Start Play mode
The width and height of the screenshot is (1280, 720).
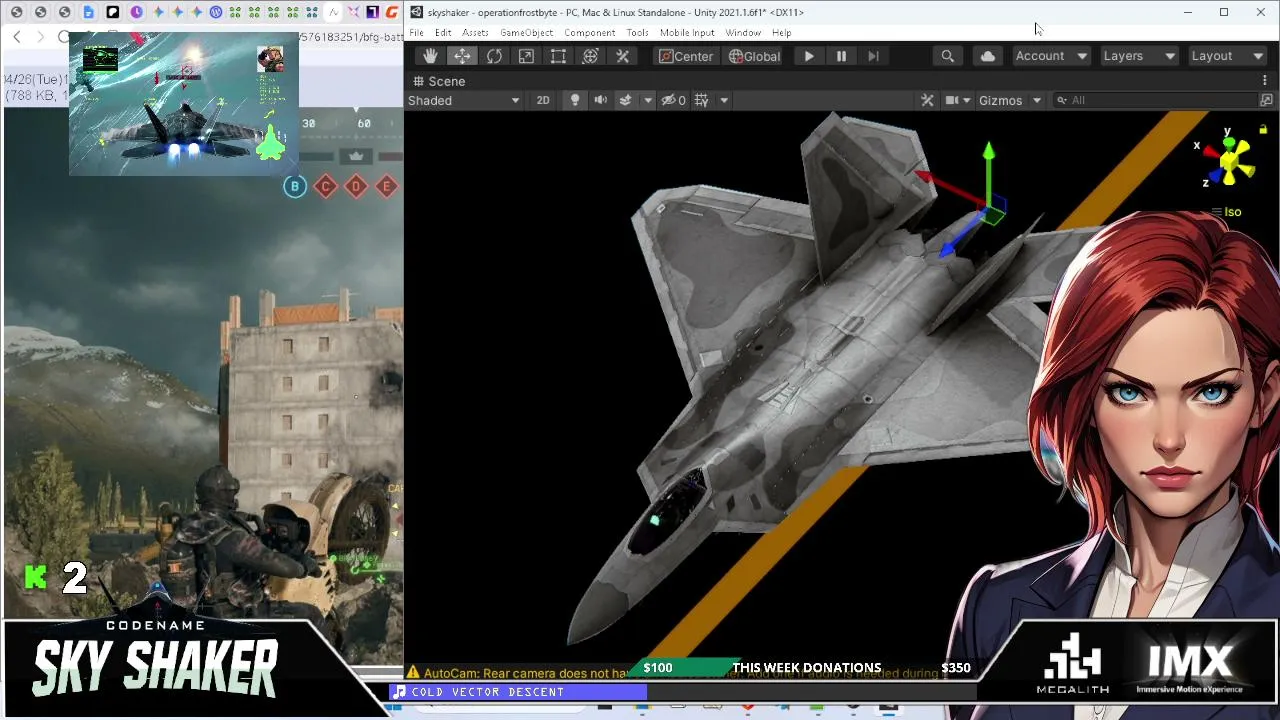(809, 56)
